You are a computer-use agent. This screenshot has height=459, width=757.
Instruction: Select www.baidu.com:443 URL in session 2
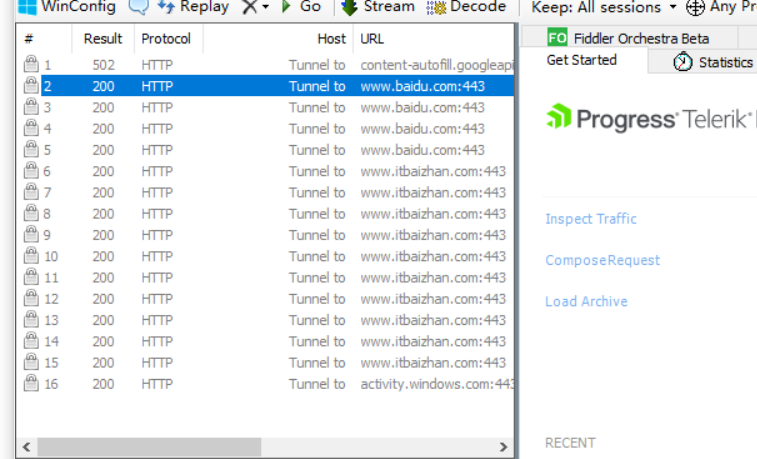422,86
